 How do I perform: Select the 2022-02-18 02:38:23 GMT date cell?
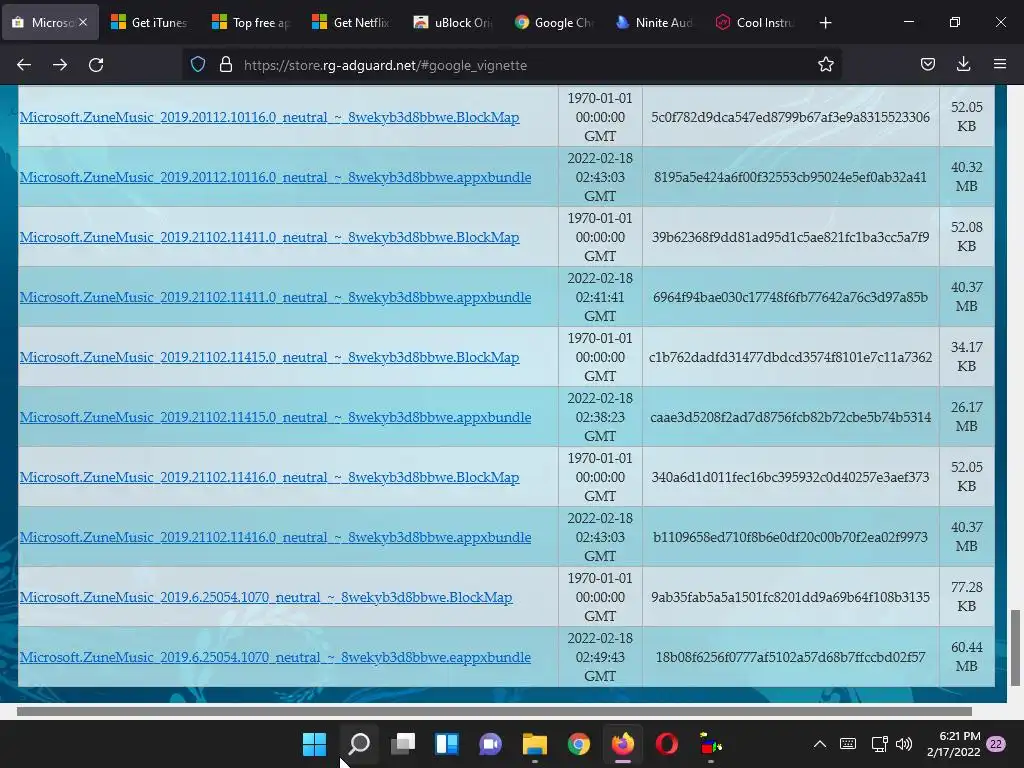(x=600, y=417)
